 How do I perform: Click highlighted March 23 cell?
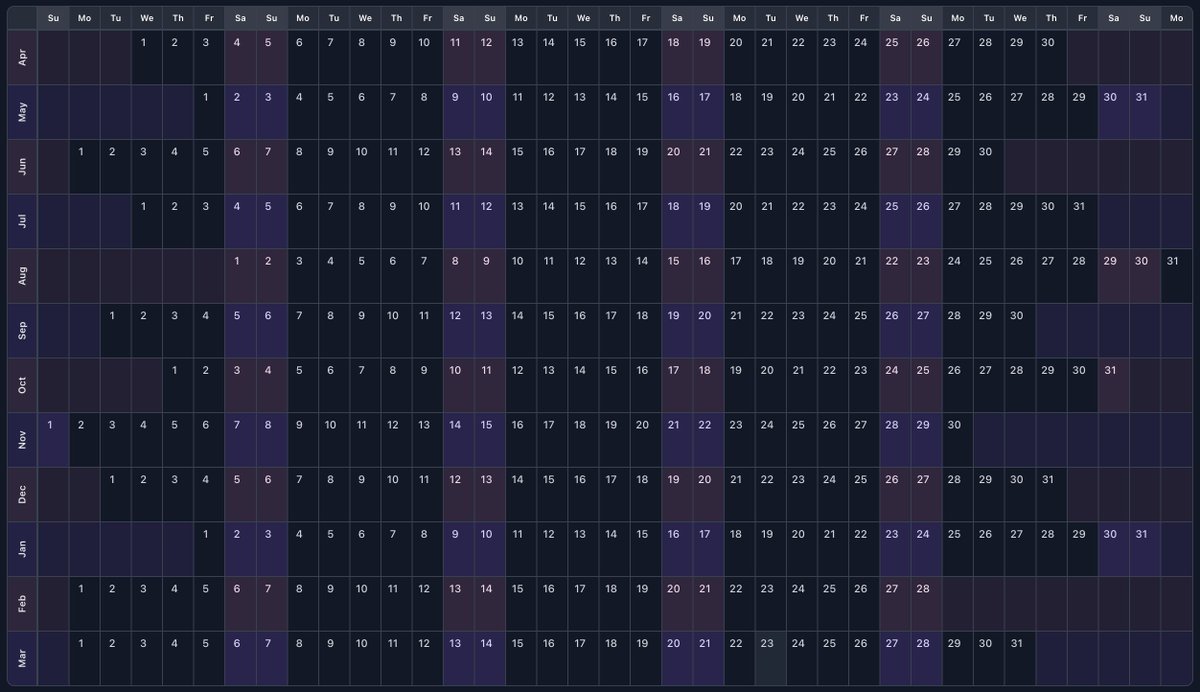pos(770,657)
